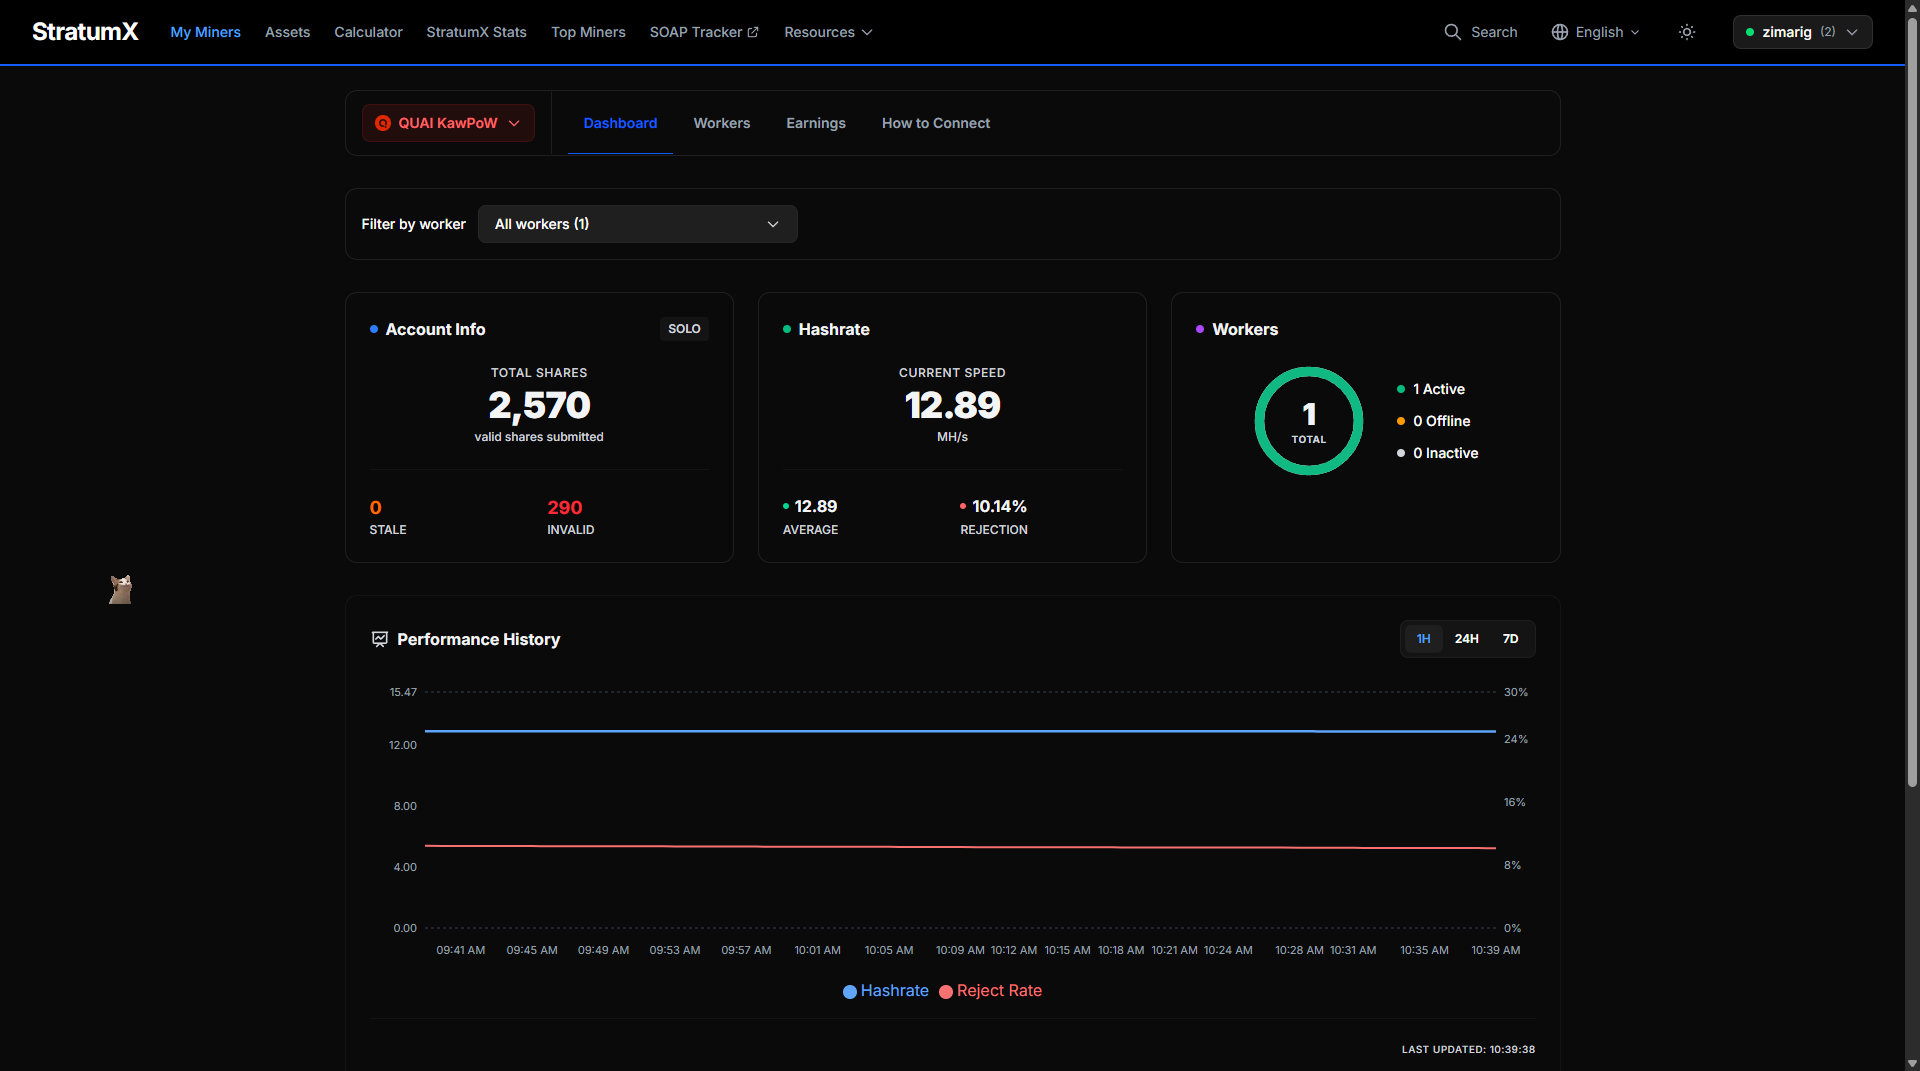Click the SOLO badge
1920x1071 pixels.
tap(684, 329)
